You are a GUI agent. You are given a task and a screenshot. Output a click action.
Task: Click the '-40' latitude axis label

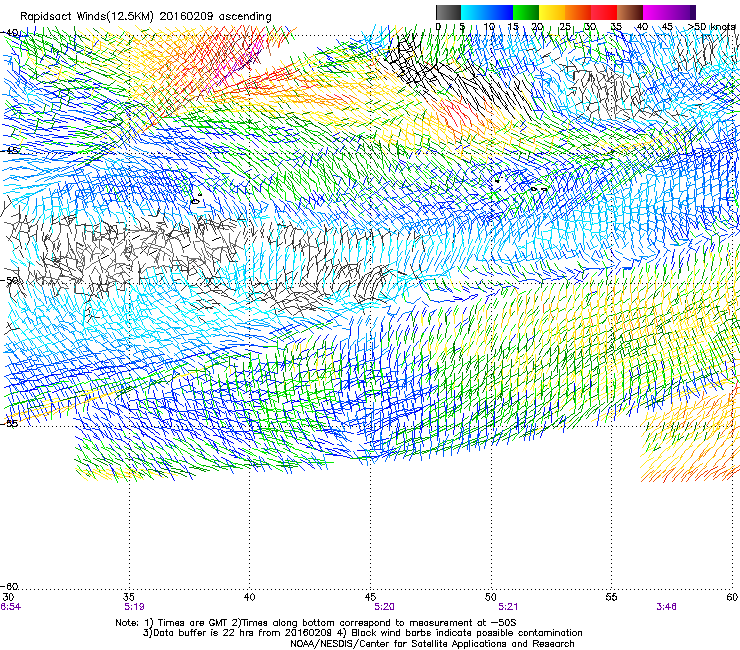tap(11, 33)
